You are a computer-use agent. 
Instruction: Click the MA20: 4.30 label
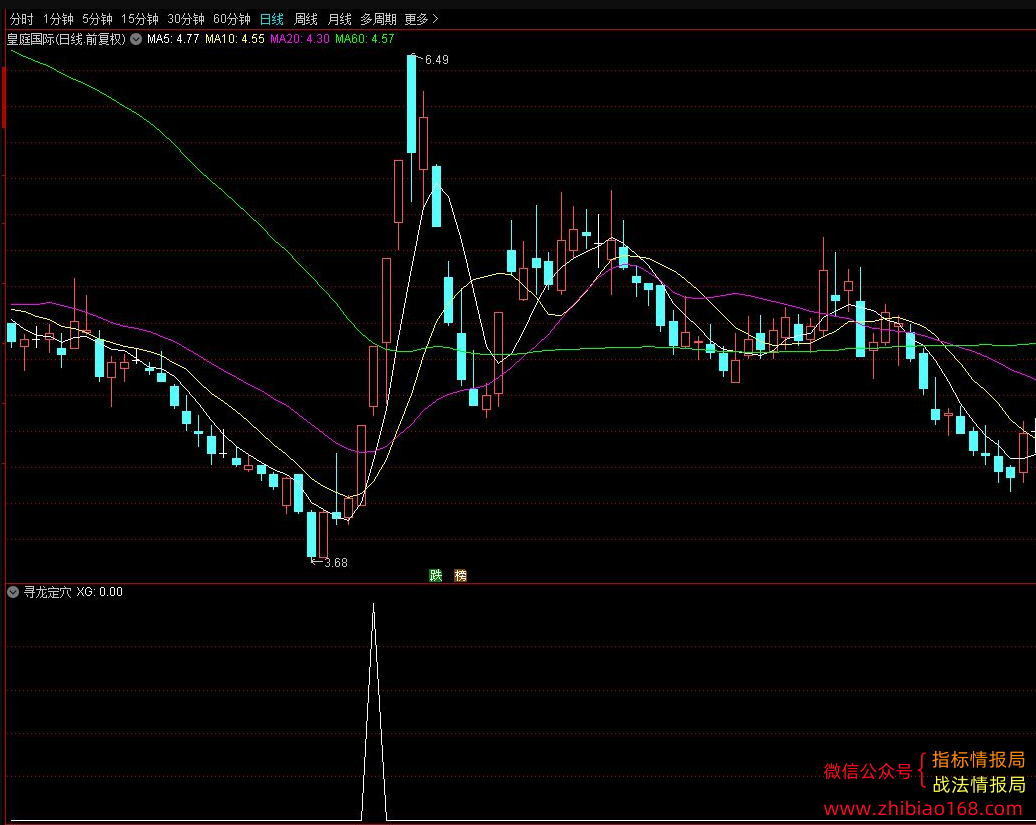tap(300, 39)
